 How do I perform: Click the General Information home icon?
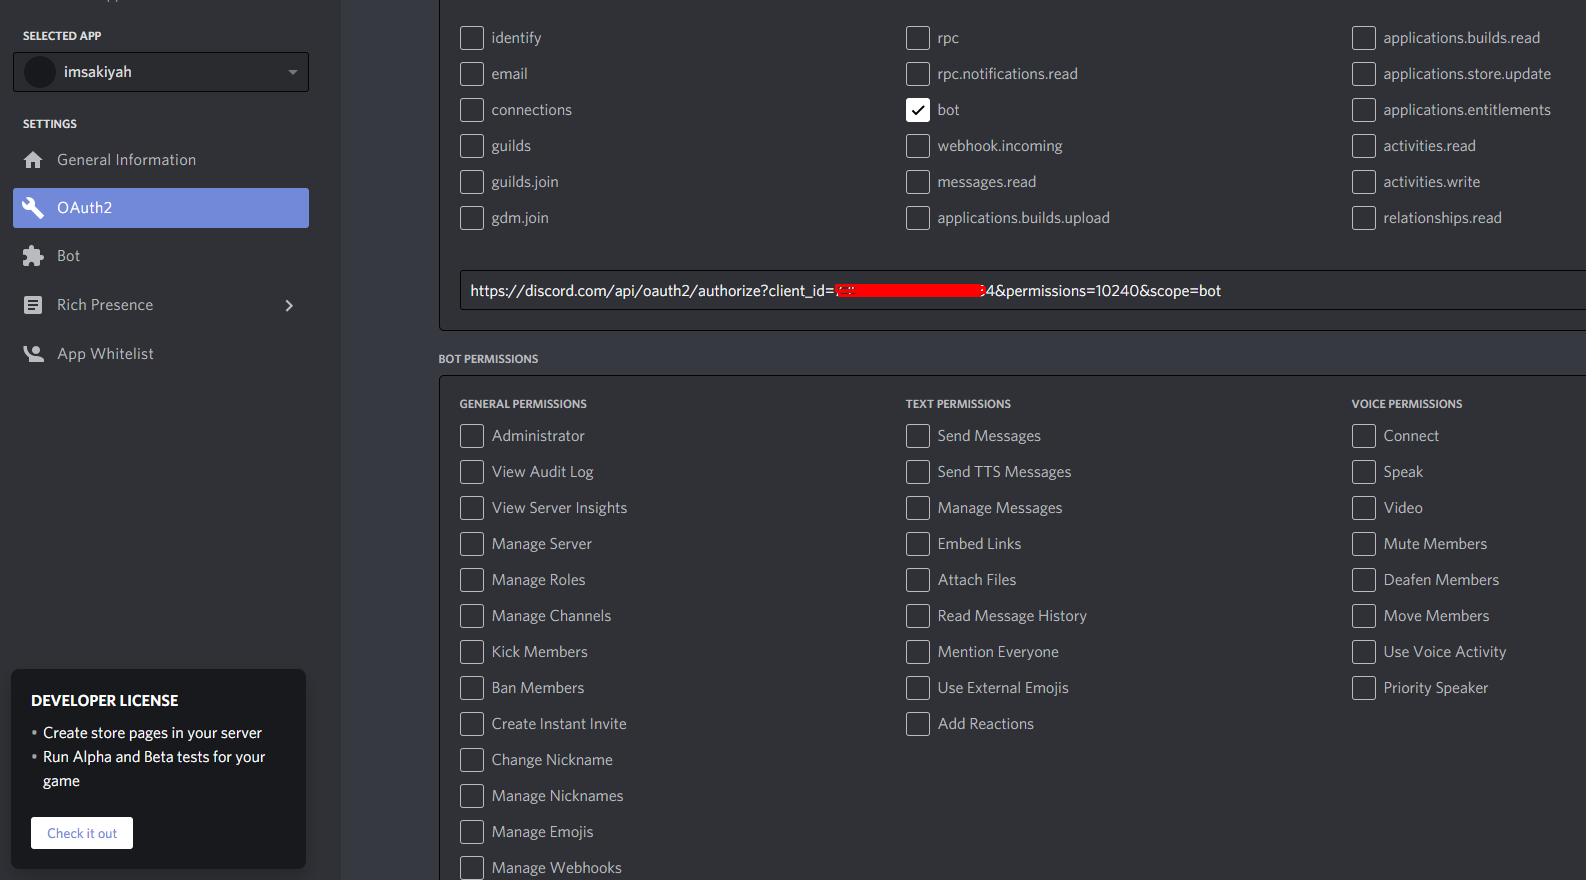click(33, 160)
